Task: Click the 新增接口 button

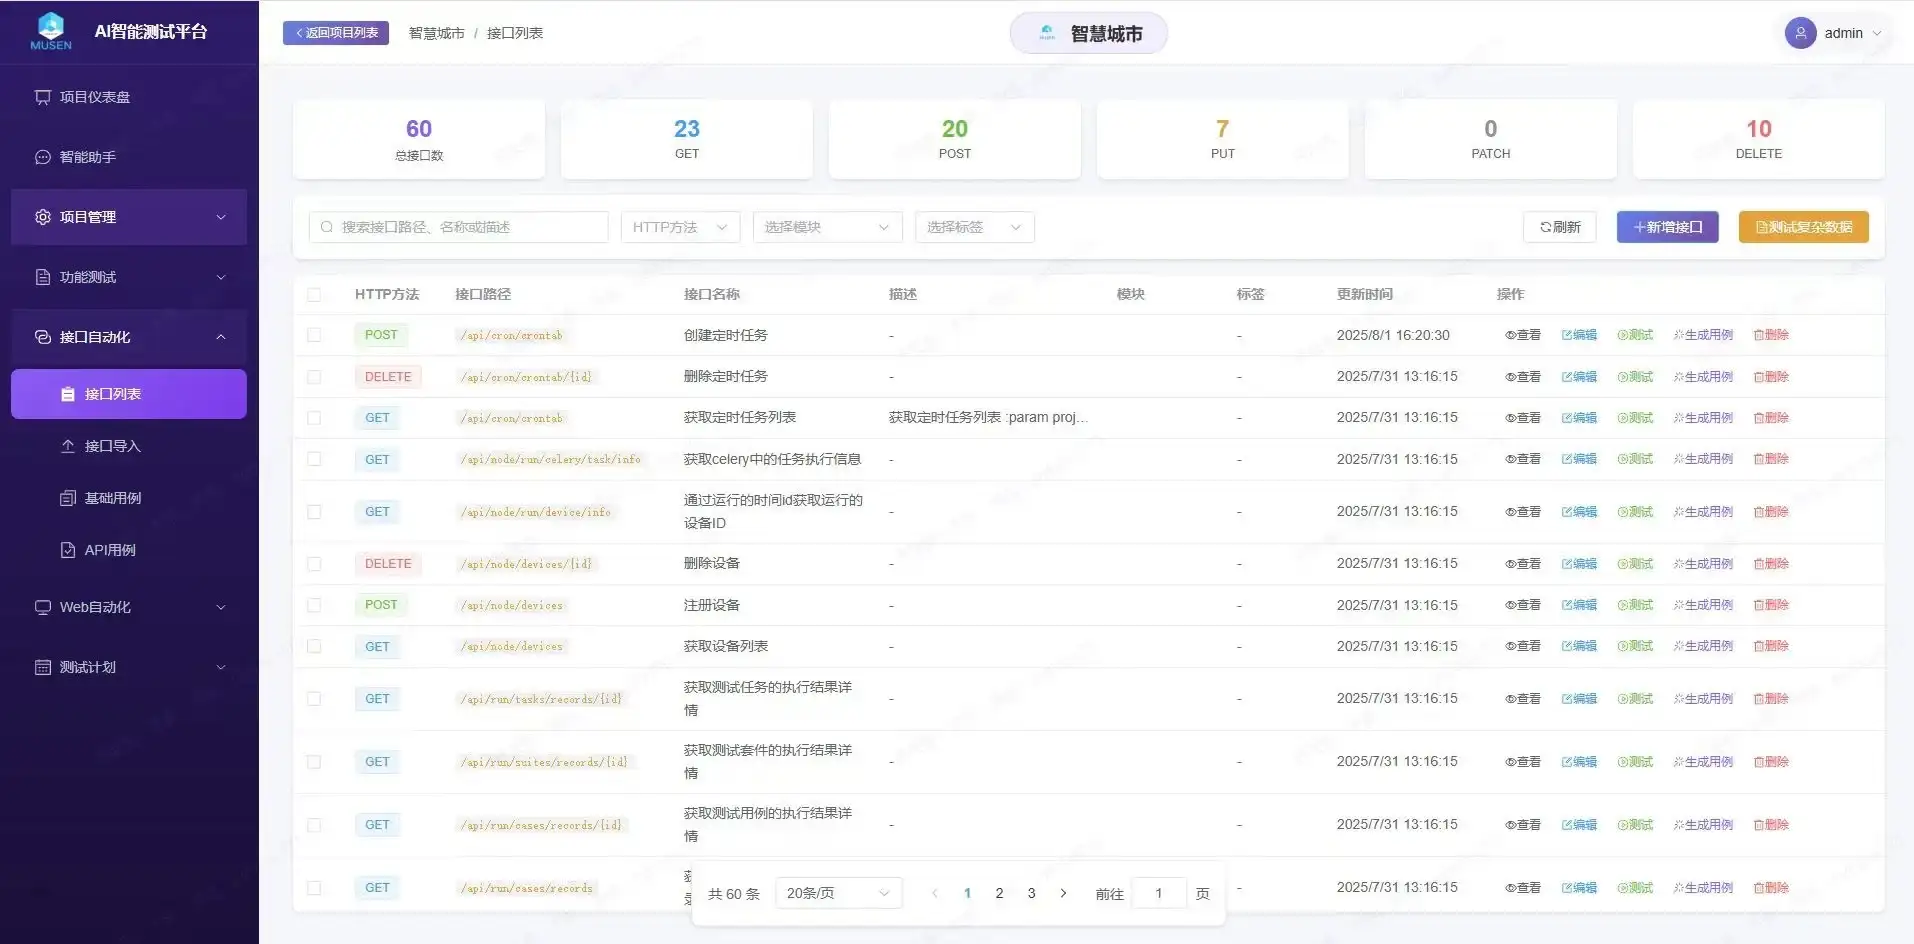Action: (1666, 227)
